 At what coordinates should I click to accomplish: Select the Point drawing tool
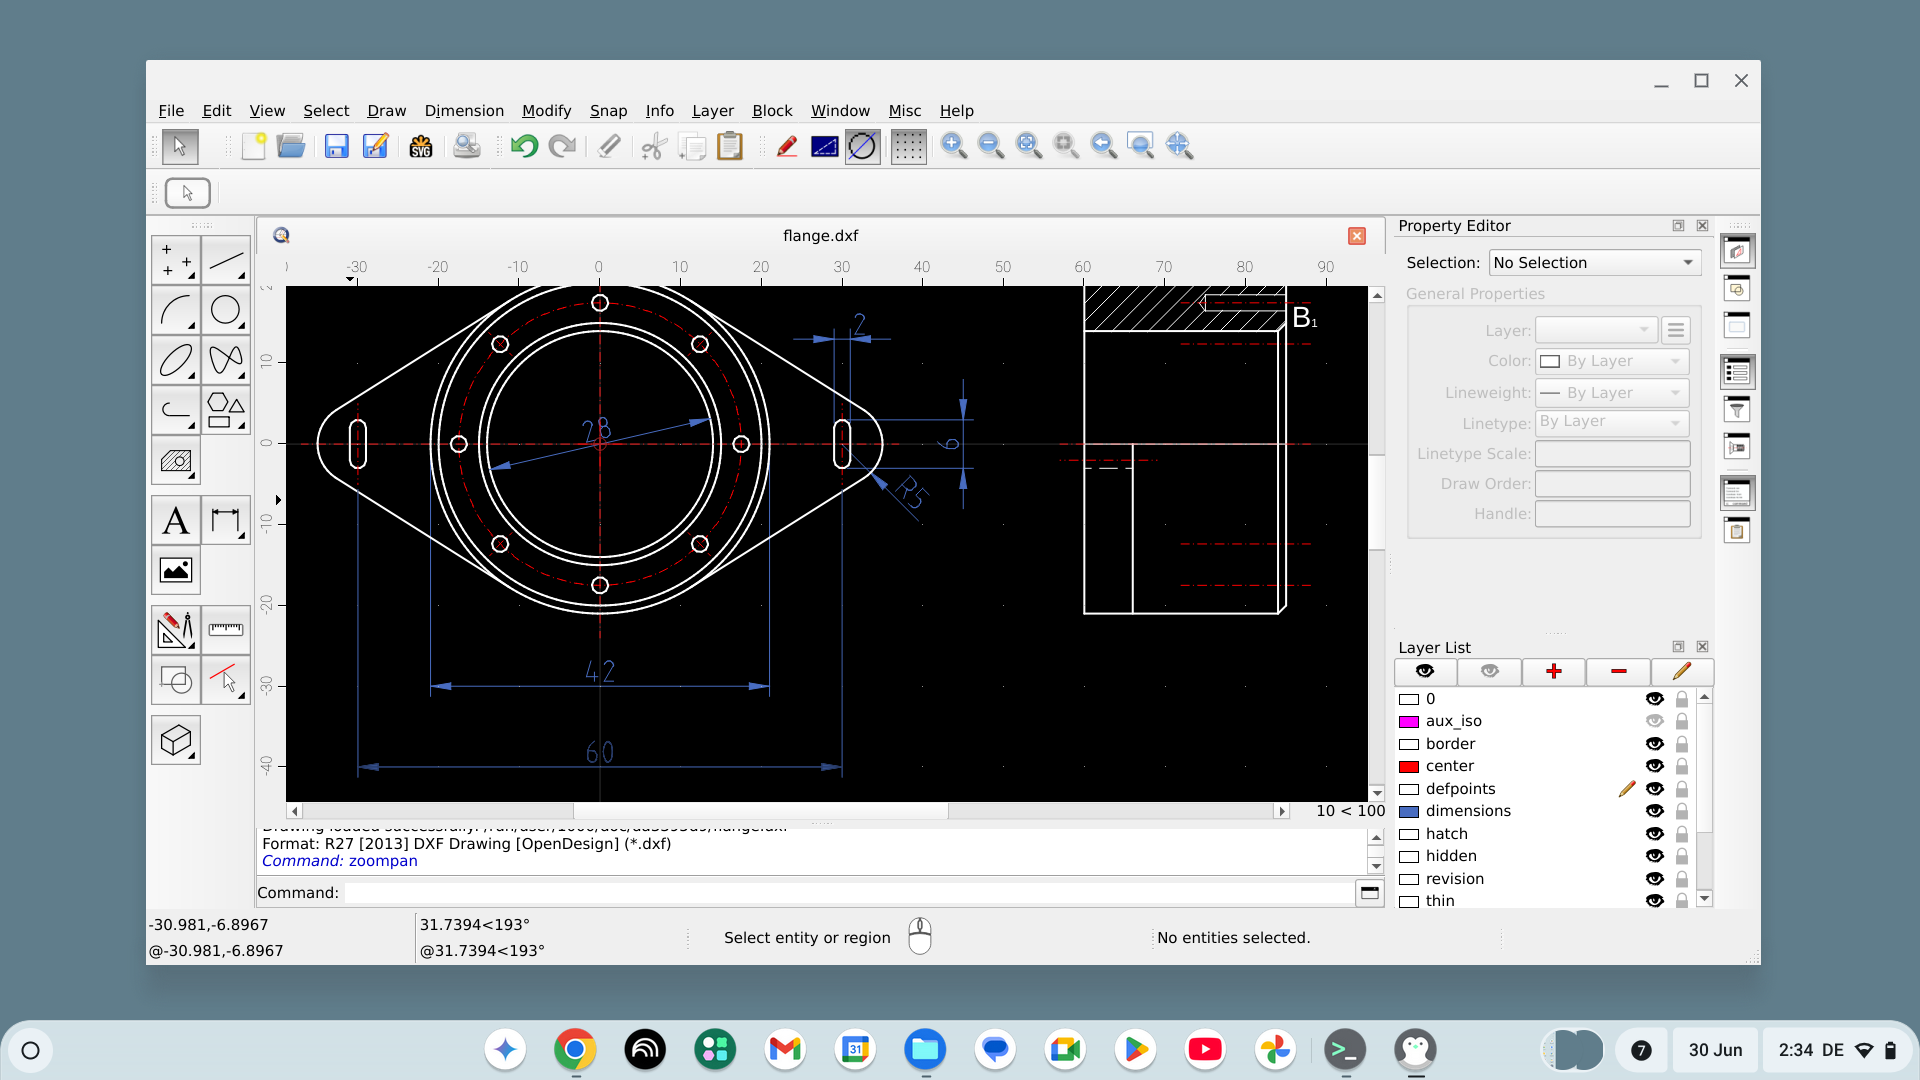[176, 260]
